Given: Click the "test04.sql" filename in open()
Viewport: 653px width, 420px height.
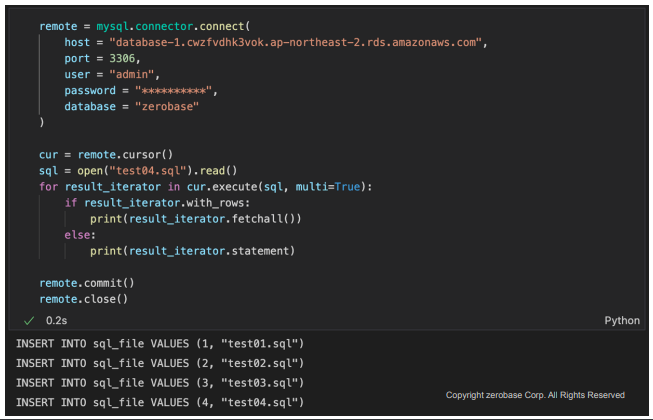Looking at the screenshot, I should click(147, 171).
